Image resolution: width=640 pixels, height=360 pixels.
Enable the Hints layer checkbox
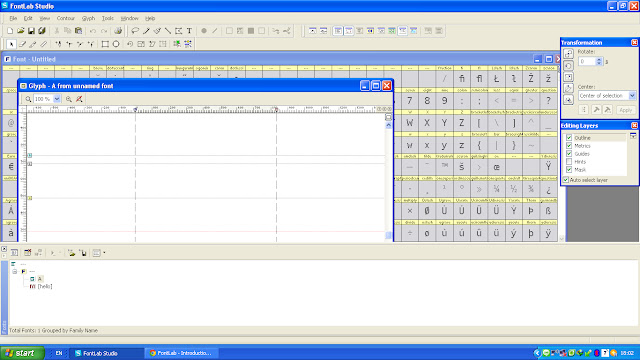[x=569, y=162]
